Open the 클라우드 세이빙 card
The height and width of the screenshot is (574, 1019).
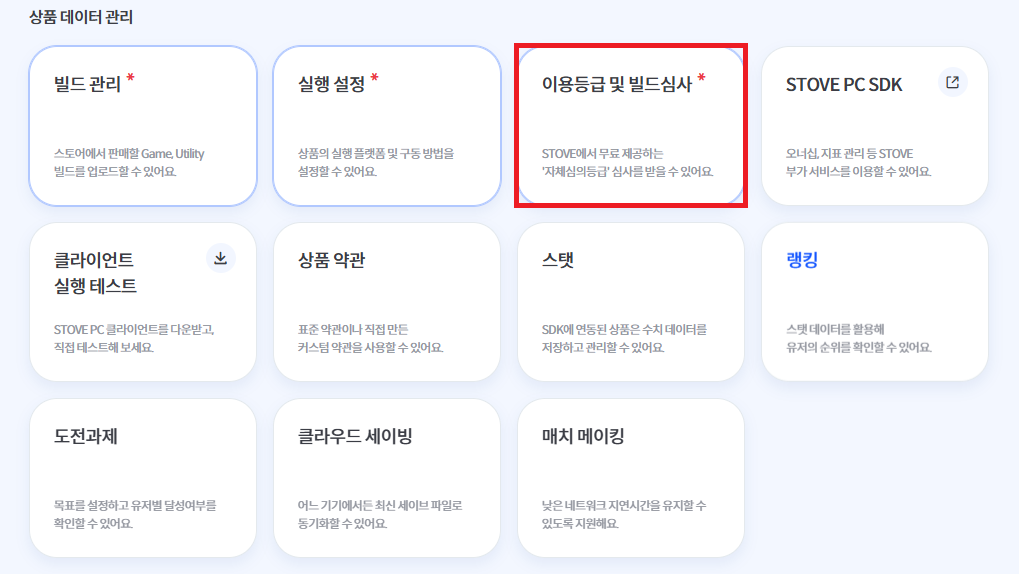click(387, 478)
